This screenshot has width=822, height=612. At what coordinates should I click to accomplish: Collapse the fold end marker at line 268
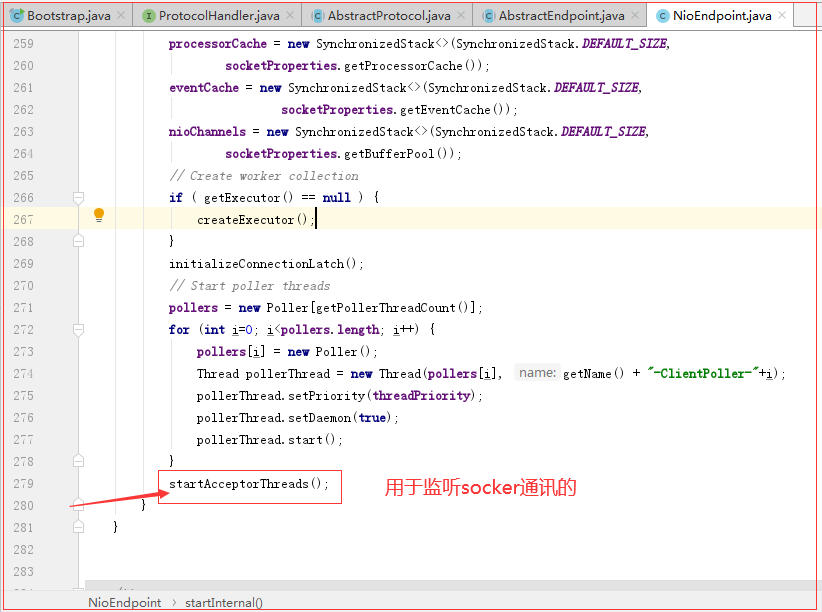coord(78,241)
